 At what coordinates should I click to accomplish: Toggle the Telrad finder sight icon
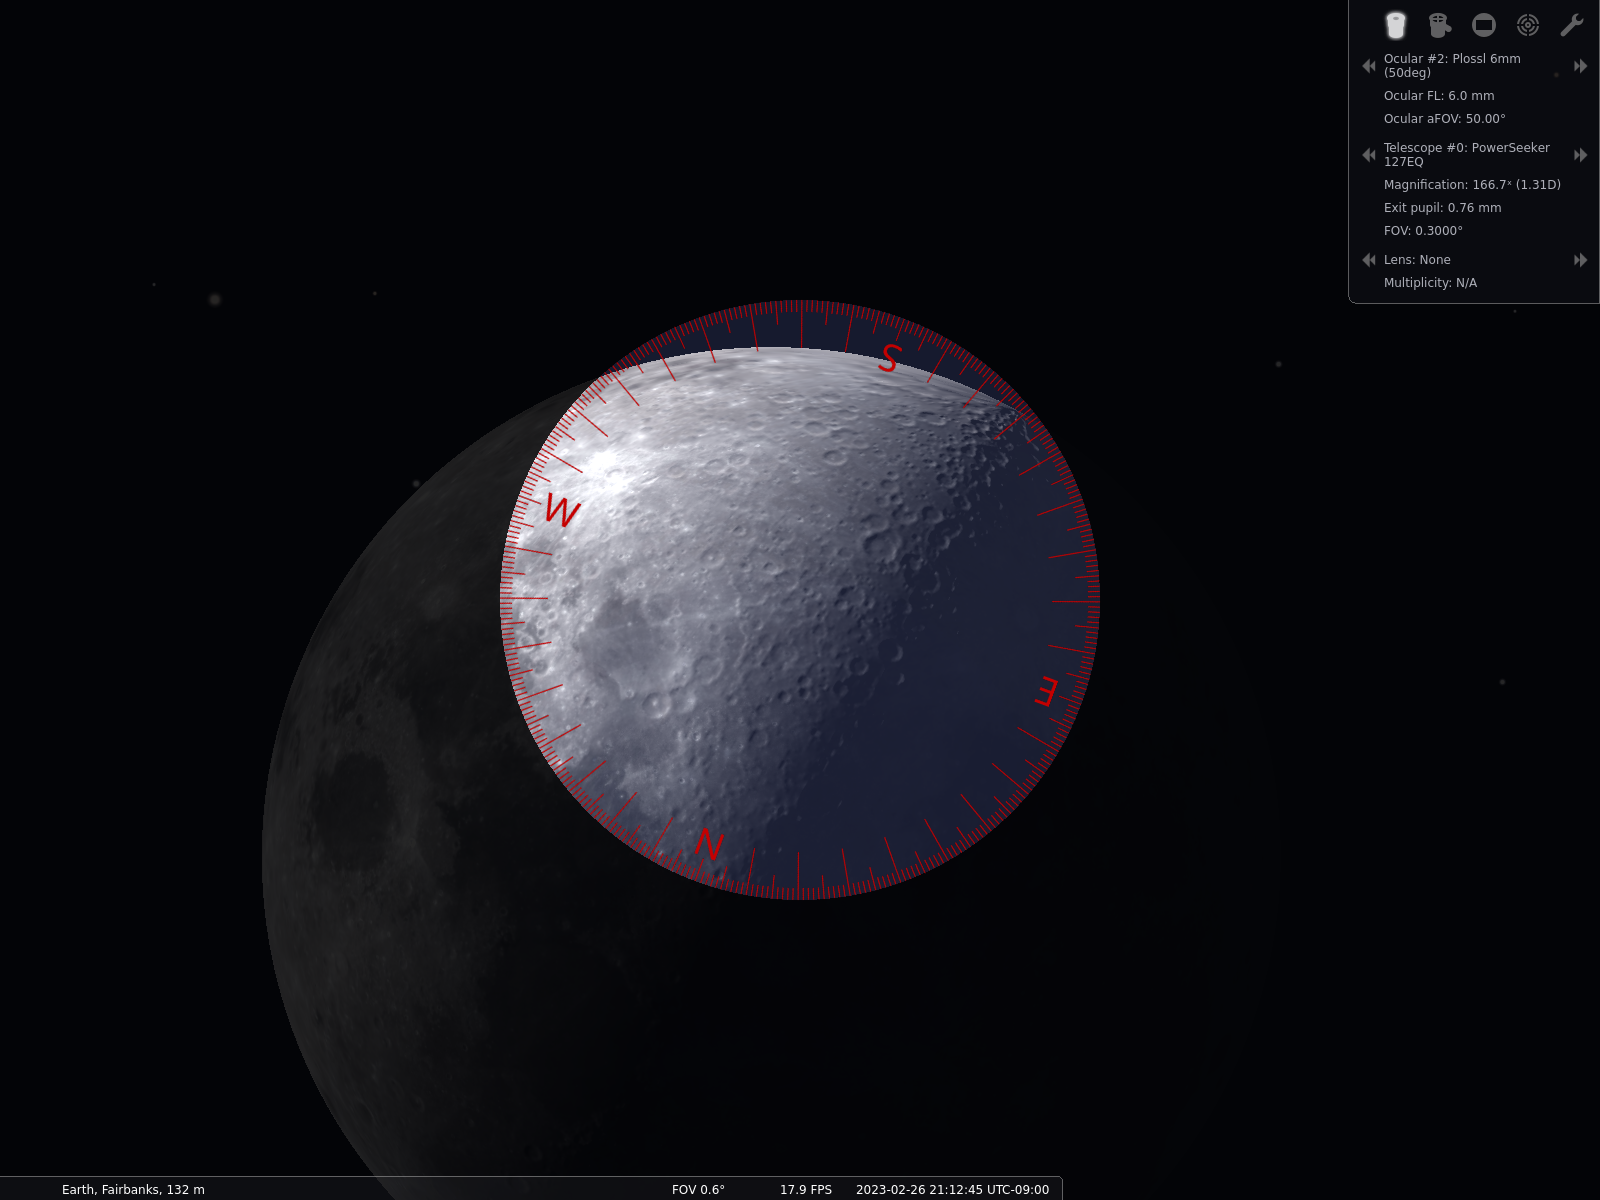pos(1527,25)
